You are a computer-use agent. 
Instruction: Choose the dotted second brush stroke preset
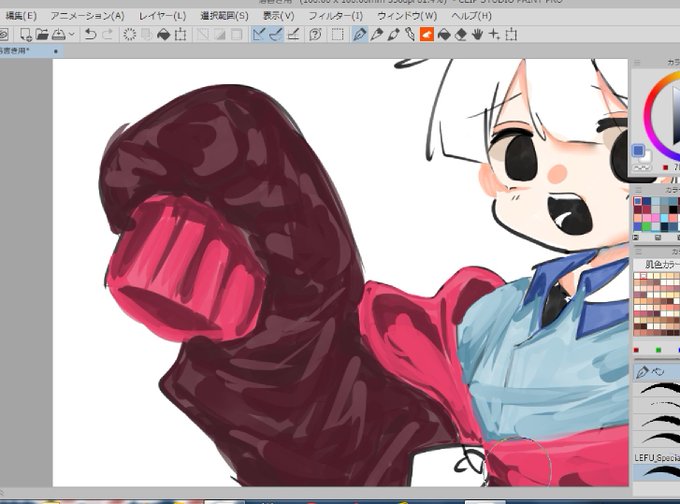[x=658, y=406]
